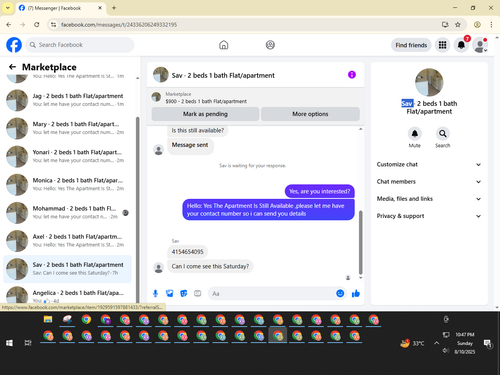Click volume speaker tray icon
Screen dimensions: 500x375
[x=446, y=350]
